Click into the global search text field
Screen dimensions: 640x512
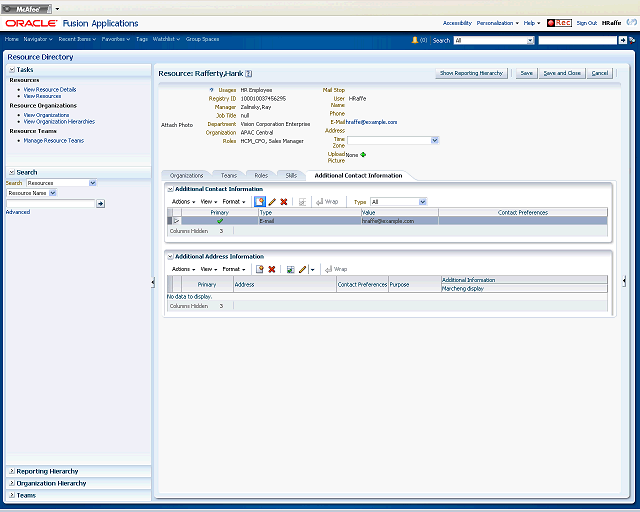click(578, 40)
